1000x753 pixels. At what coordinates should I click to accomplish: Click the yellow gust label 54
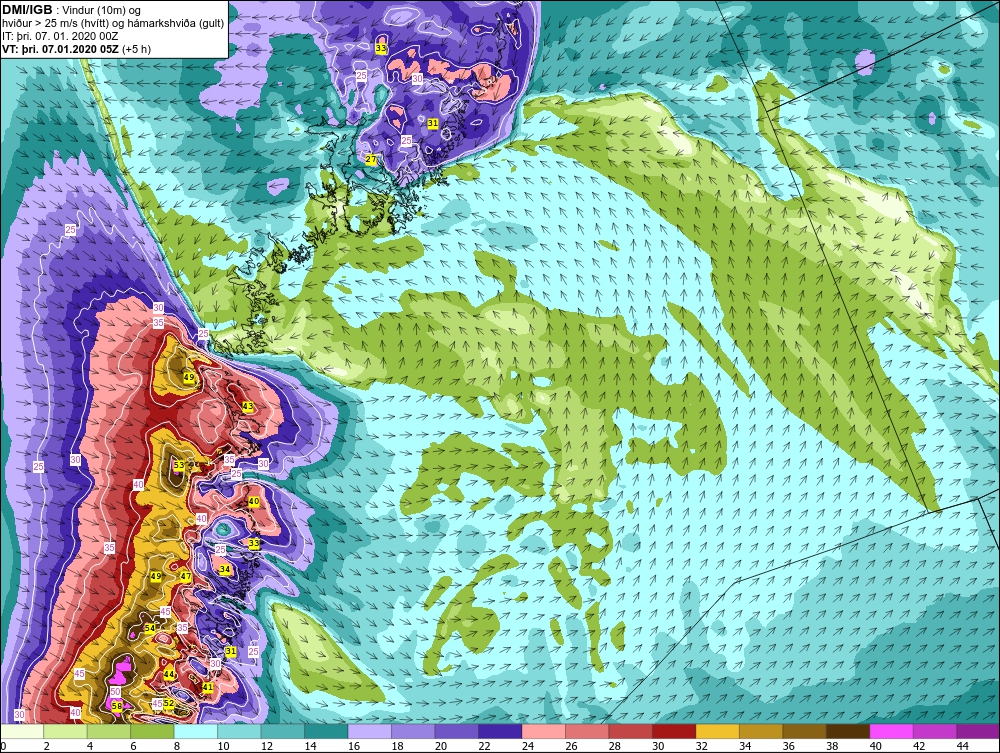149,628
